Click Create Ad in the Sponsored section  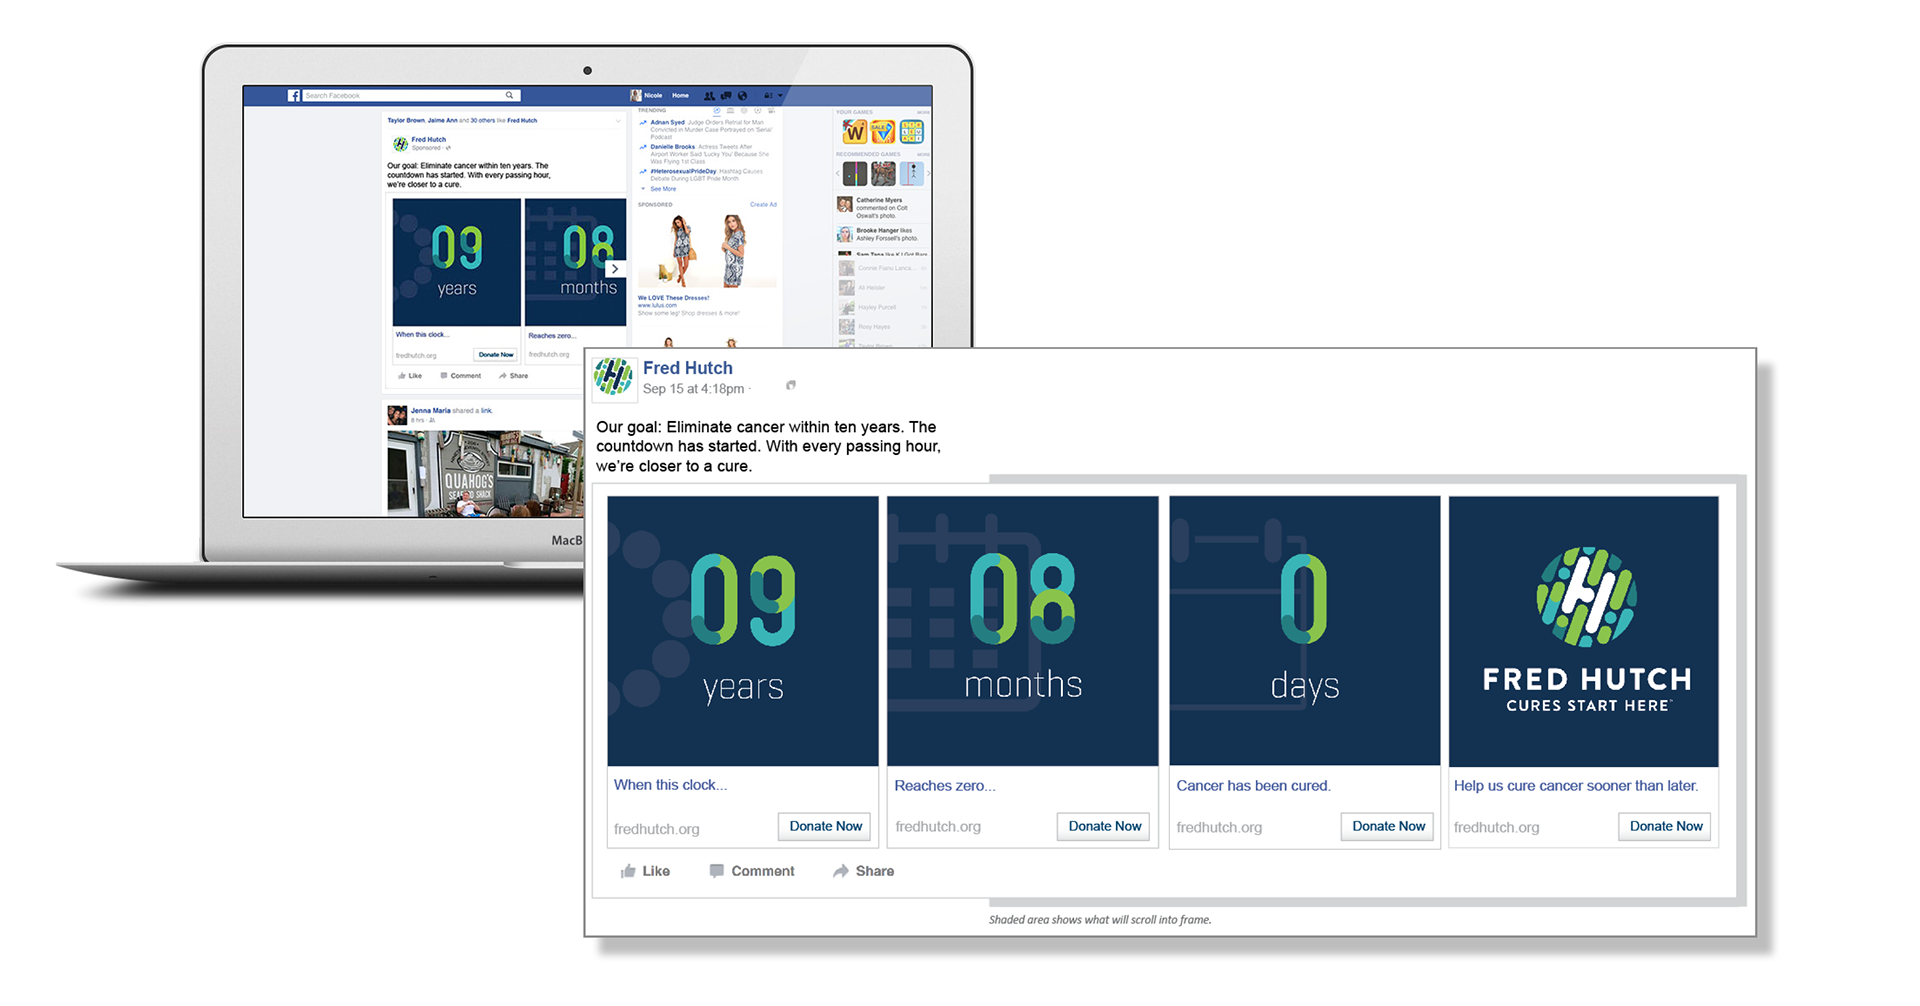tap(763, 205)
